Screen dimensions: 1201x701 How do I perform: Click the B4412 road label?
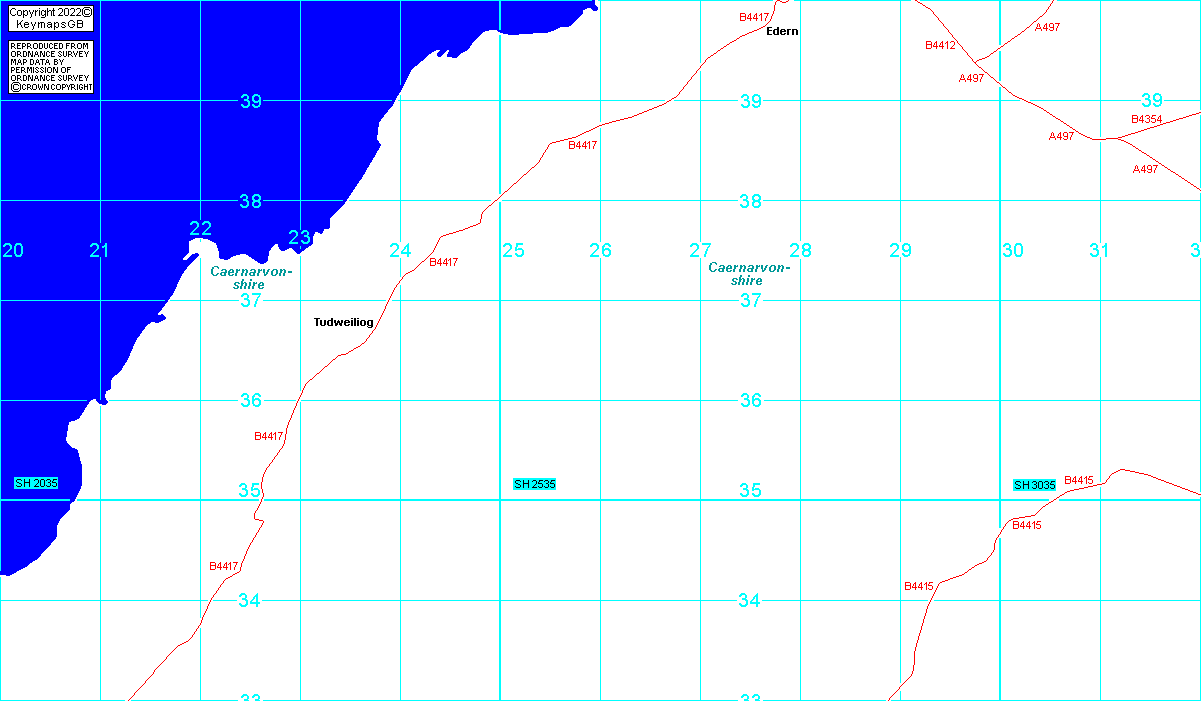pos(940,46)
